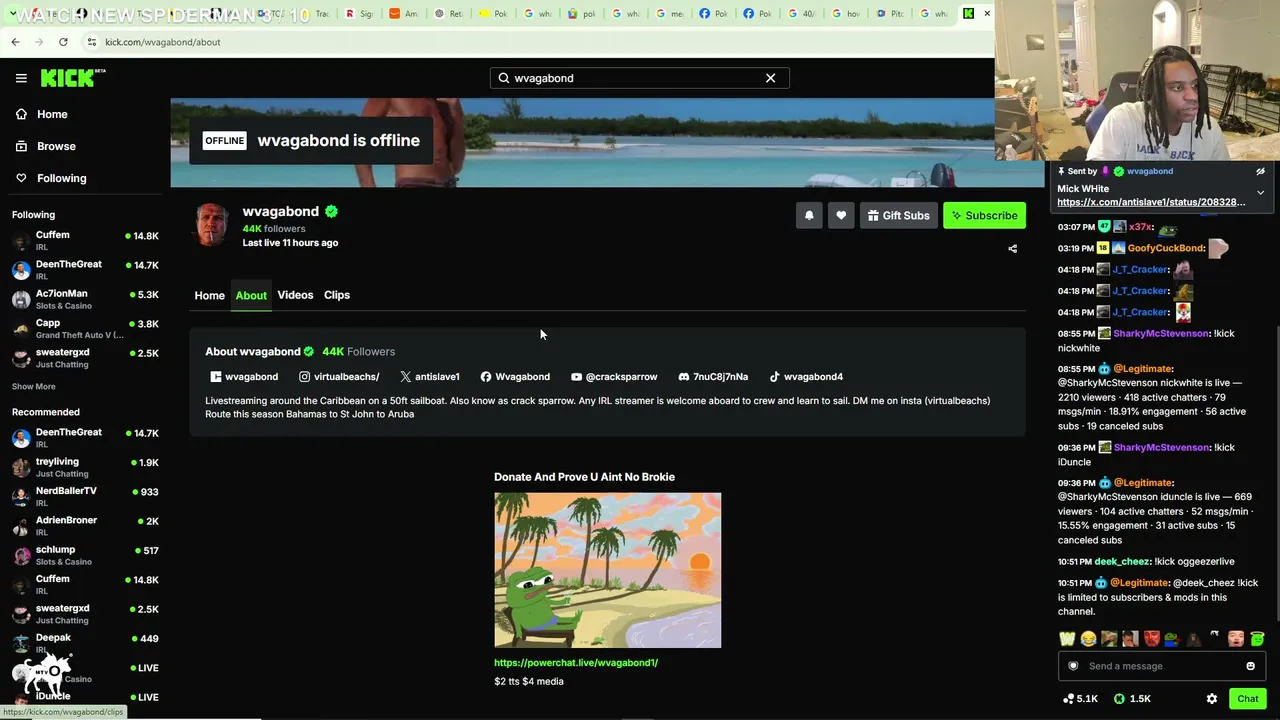This screenshot has height=720, width=1280.
Task: Open Deepak recommended channel
Action: point(85,643)
